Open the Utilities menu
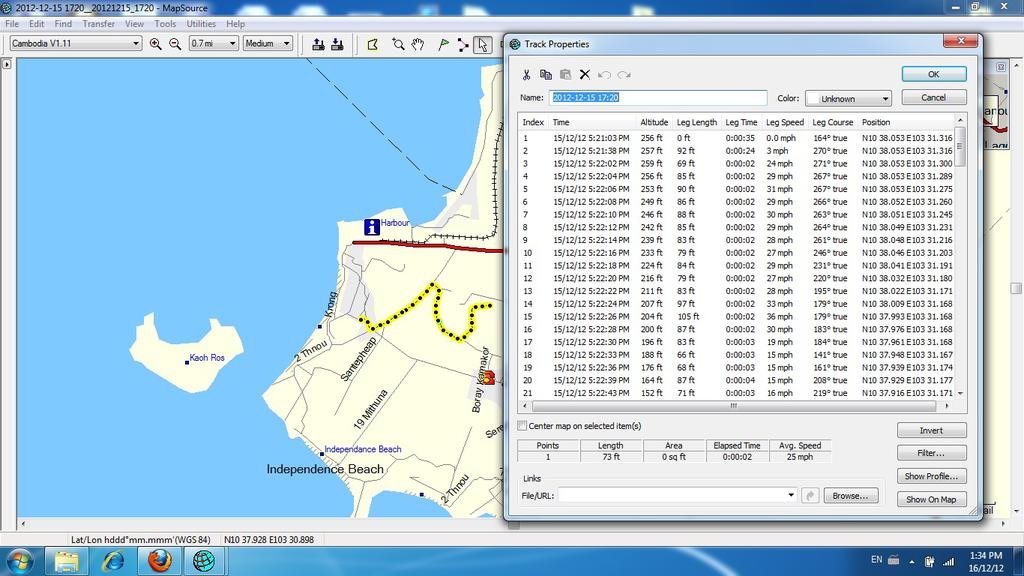This screenshot has height=576, width=1024. [201, 24]
